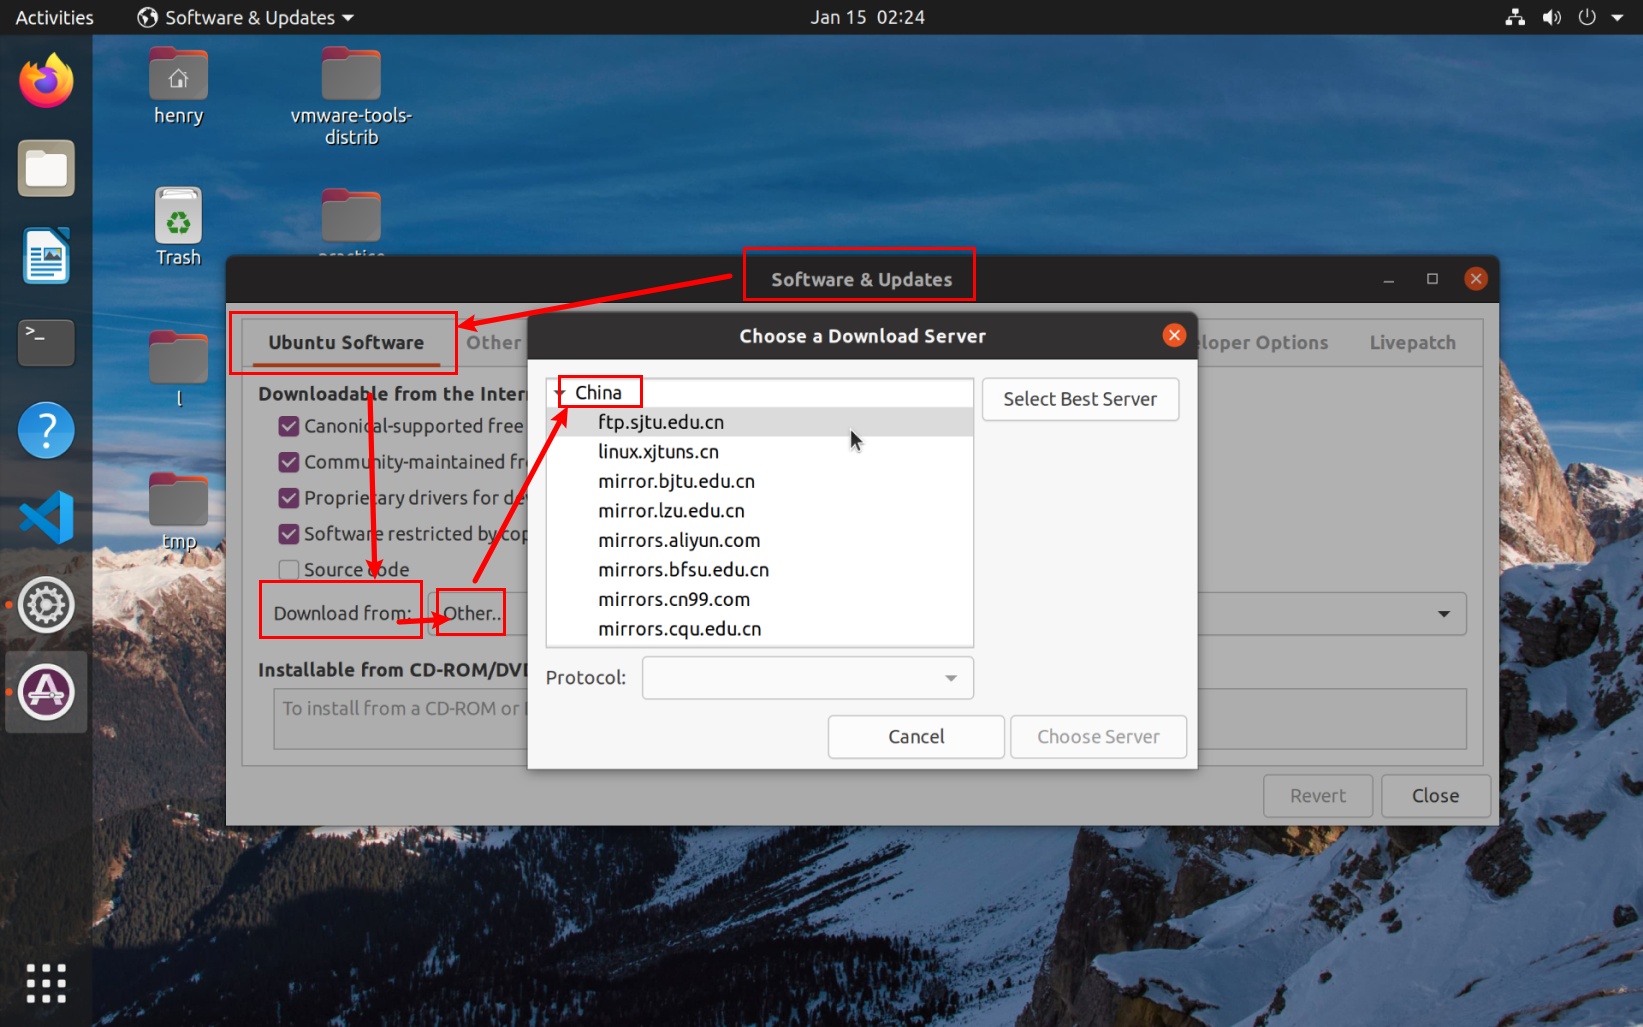Open the Help icon in the dock
The height and width of the screenshot is (1027, 1643).
[46, 430]
